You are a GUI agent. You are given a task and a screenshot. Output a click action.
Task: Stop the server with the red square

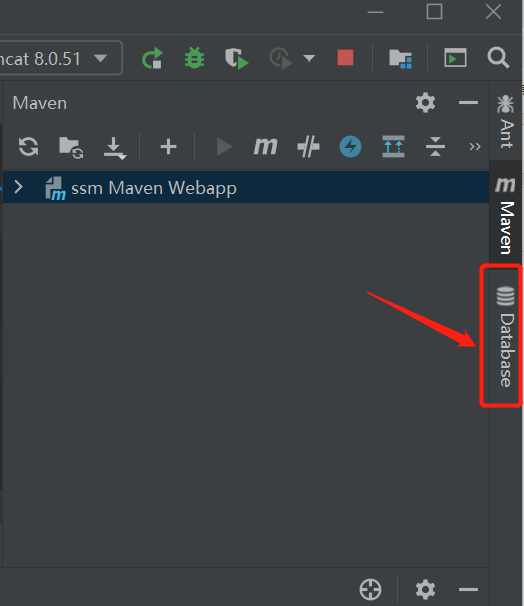click(x=345, y=58)
